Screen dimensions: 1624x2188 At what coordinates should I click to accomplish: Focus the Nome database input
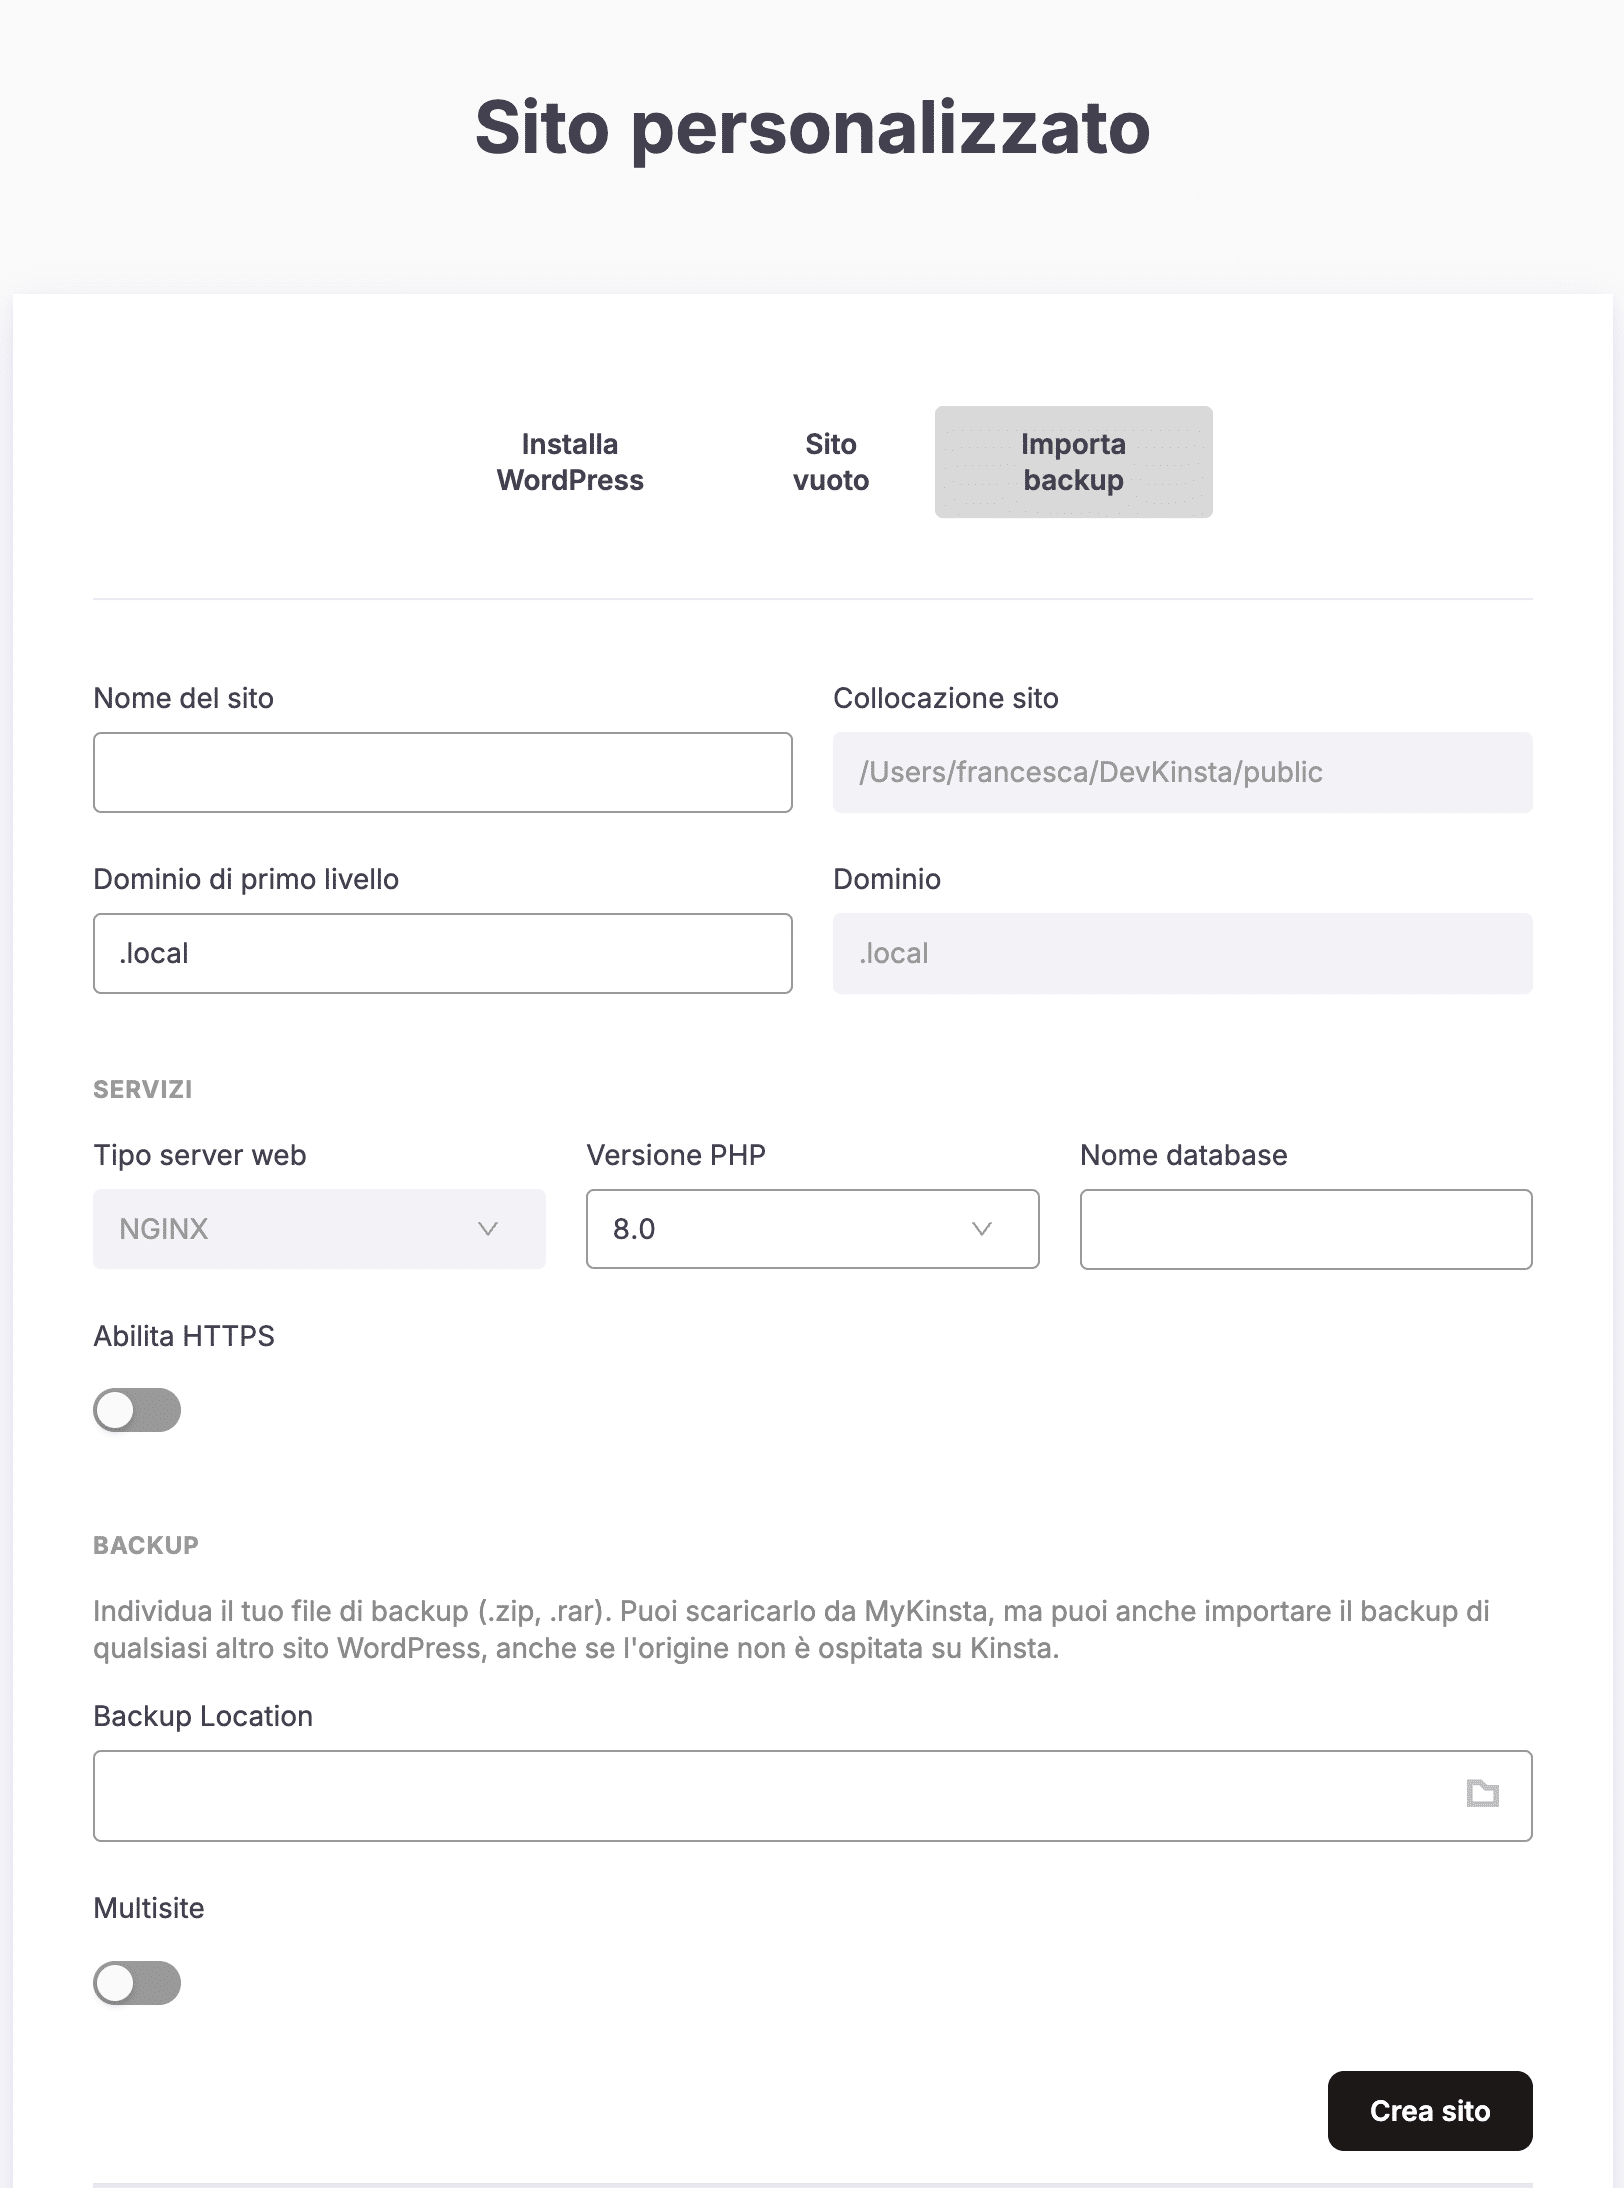1305,1229
